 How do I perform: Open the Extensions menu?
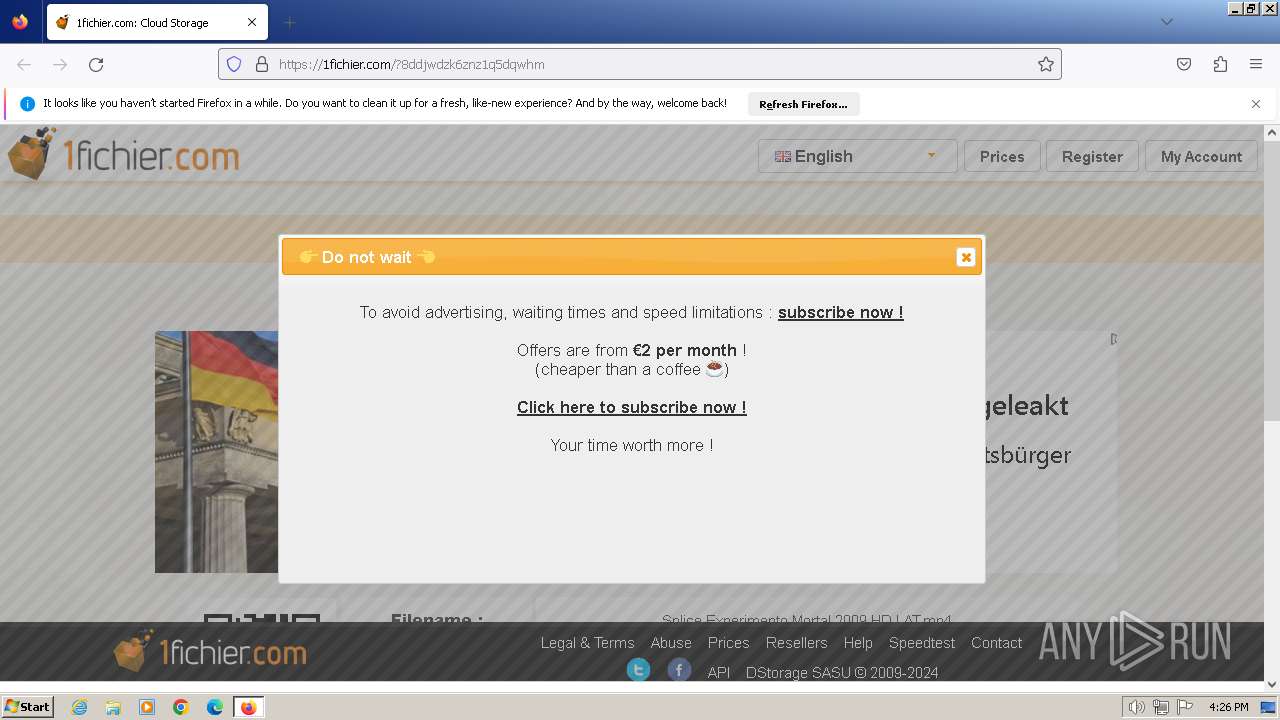[1220, 64]
